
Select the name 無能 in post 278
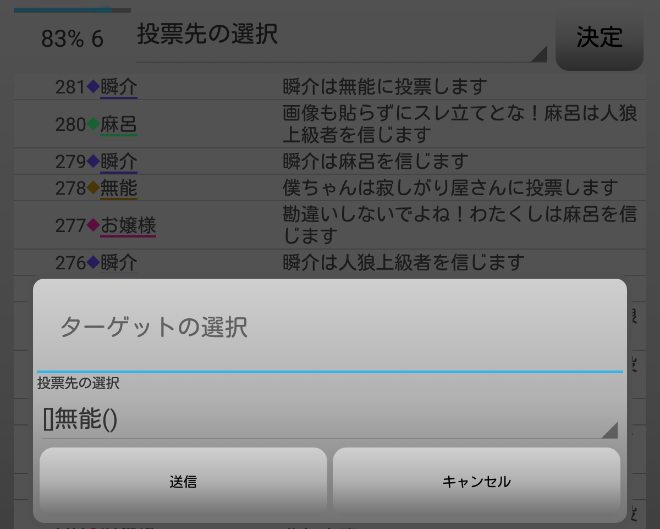(x=119, y=188)
